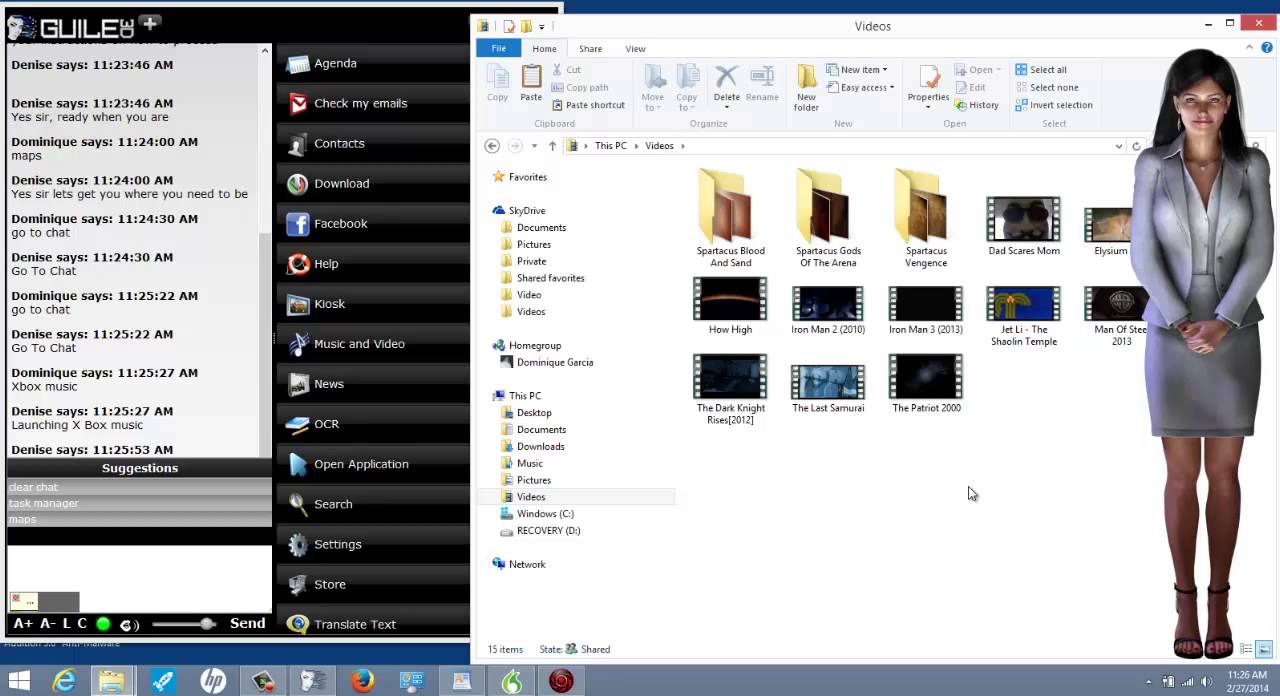This screenshot has height=696, width=1280.
Task: Open Help in the Guile menu
Action: (x=372, y=263)
